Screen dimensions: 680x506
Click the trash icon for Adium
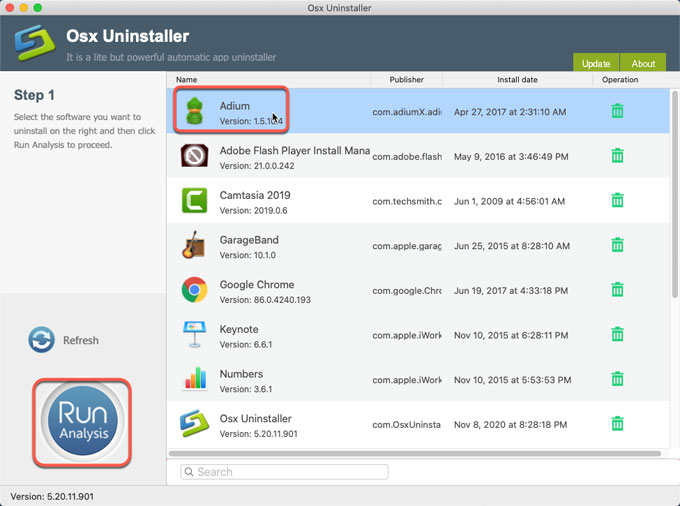pos(617,111)
